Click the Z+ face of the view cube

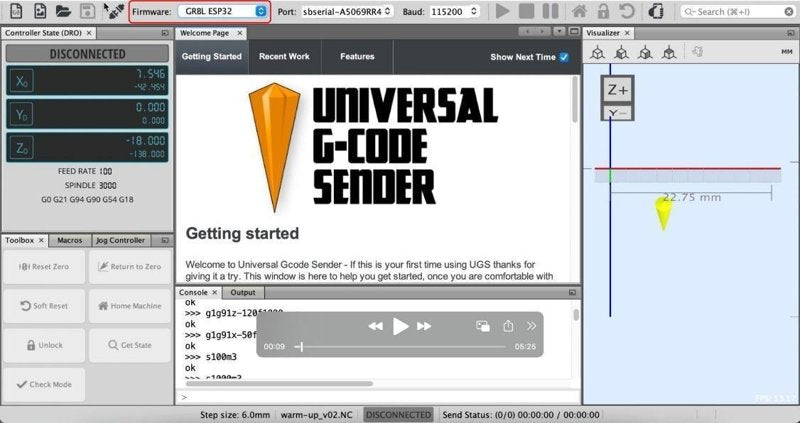click(x=617, y=90)
